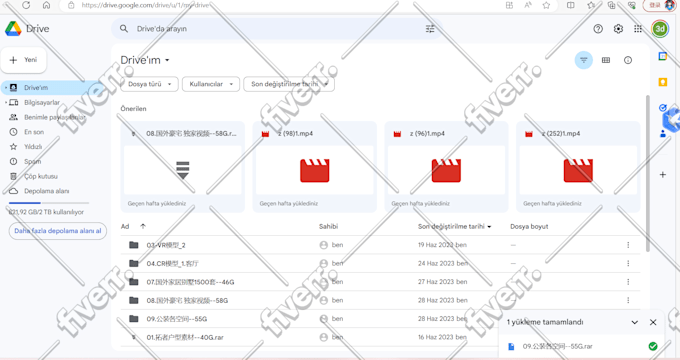Click the Google Drive logo
Screen dimensions: 680x360
[x=13, y=29]
